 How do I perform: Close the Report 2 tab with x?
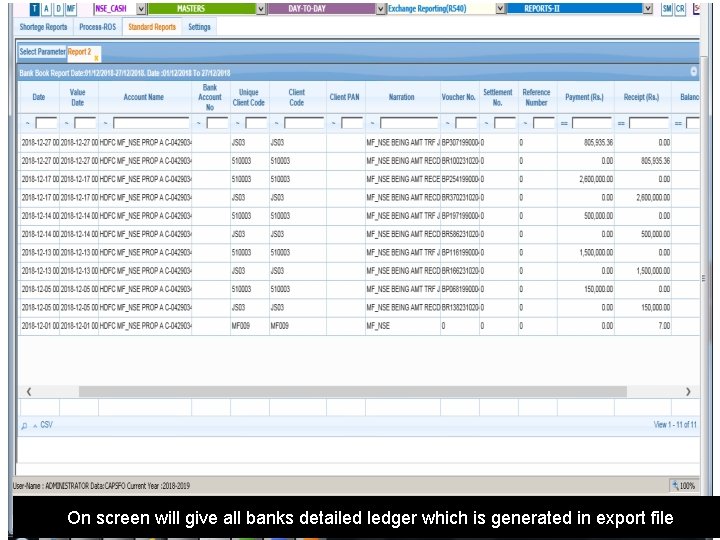[x=96, y=58]
